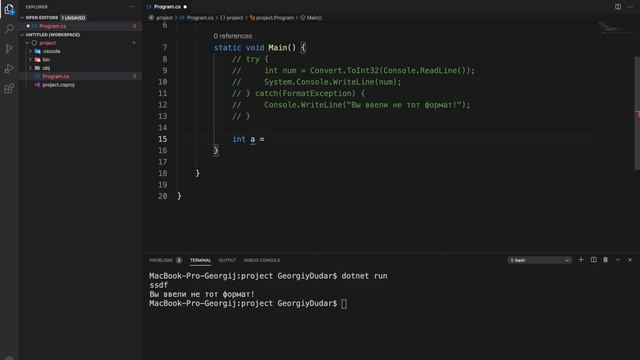Open the Search view in activity bar
640x360 pixels.
point(9,29)
